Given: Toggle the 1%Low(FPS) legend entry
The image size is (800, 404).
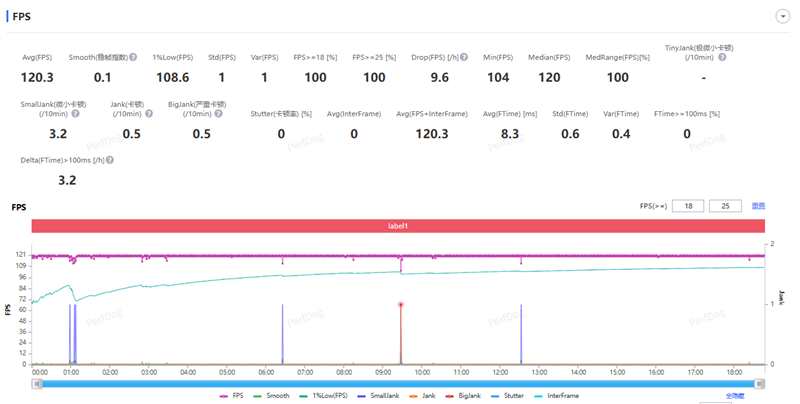Looking at the screenshot, I should [x=323, y=396].
